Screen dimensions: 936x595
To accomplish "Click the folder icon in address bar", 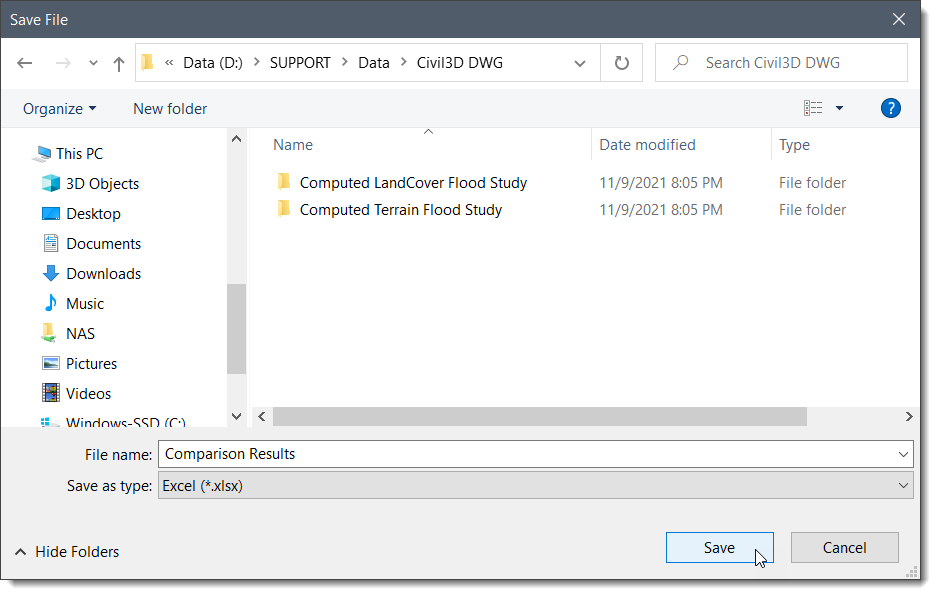I will (x=147, y=62).
